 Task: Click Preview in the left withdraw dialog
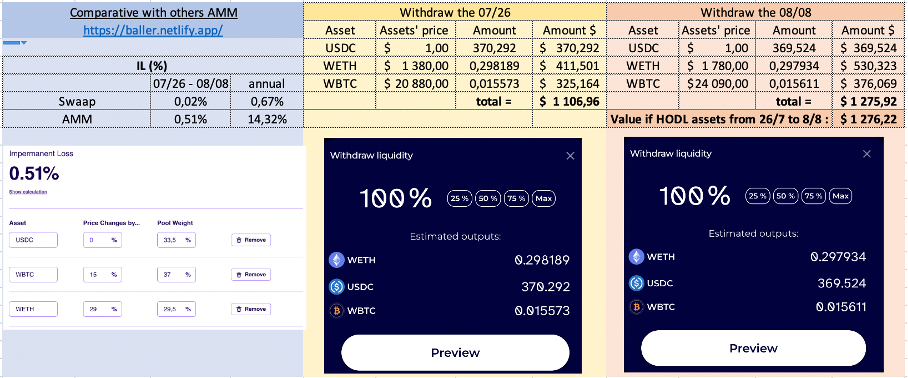[x=455, y=353]
